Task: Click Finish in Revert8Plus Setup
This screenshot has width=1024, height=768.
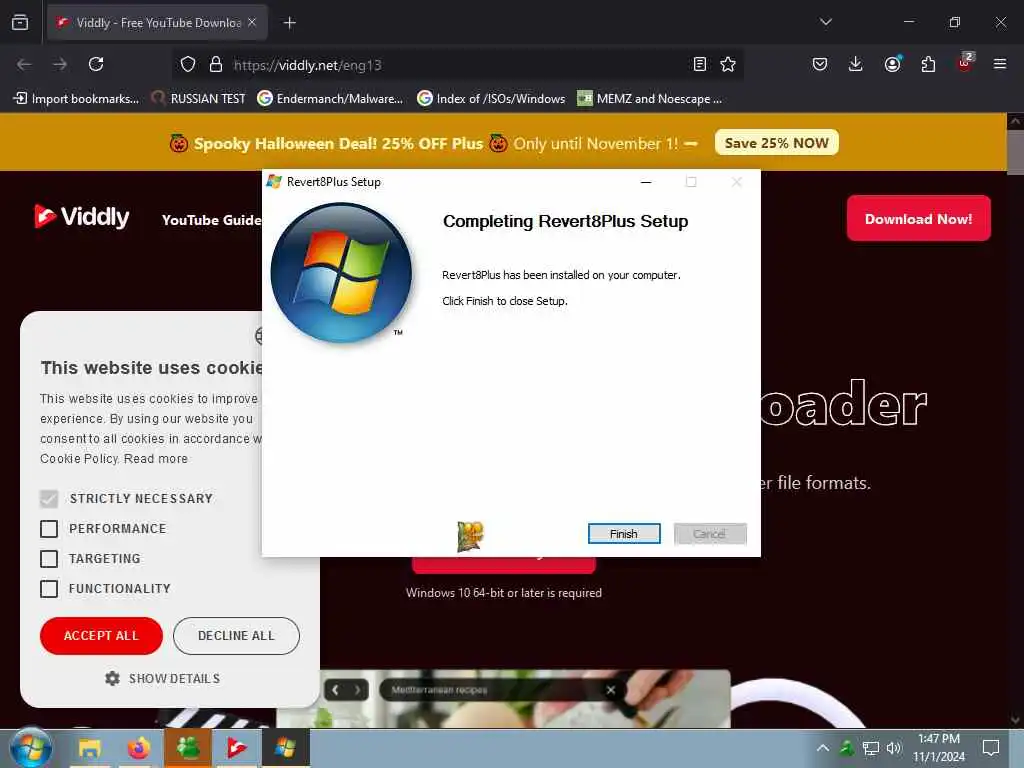Action: pyautogui.click(x=624, y=534)
